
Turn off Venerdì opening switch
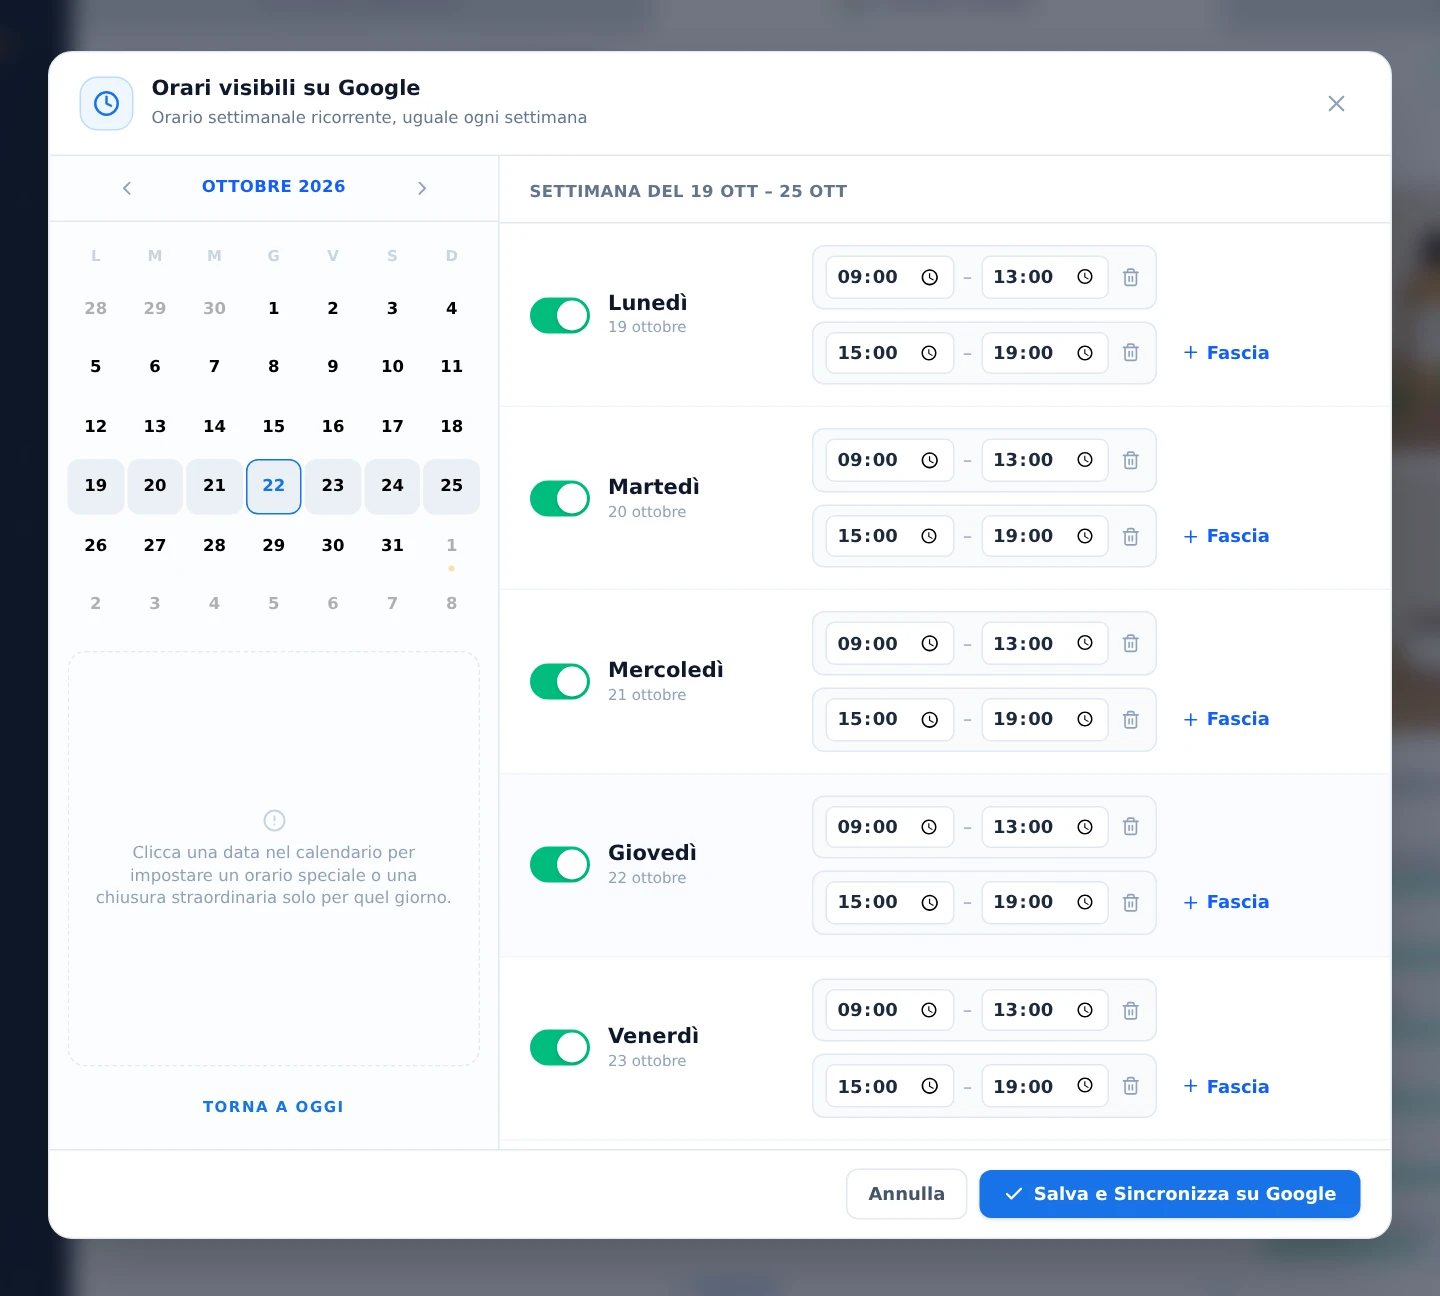[560, 1048]
